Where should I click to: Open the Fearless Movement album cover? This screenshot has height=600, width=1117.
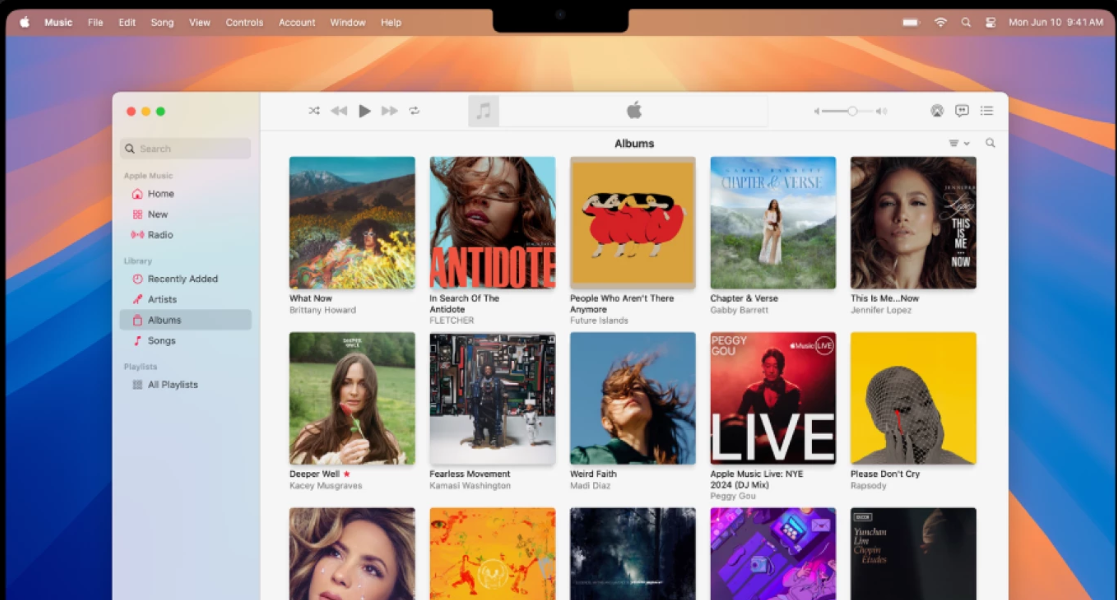tap(492, 398)
